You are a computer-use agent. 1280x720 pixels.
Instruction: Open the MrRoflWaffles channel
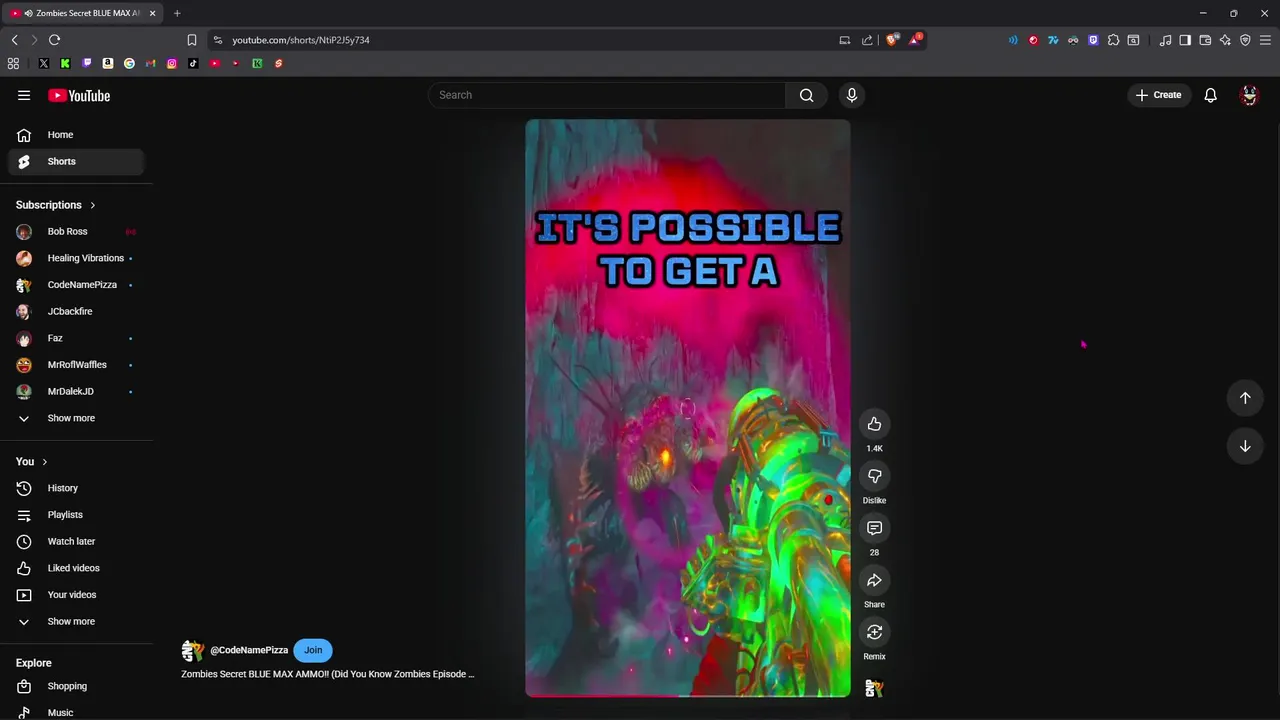click(76, 365)
